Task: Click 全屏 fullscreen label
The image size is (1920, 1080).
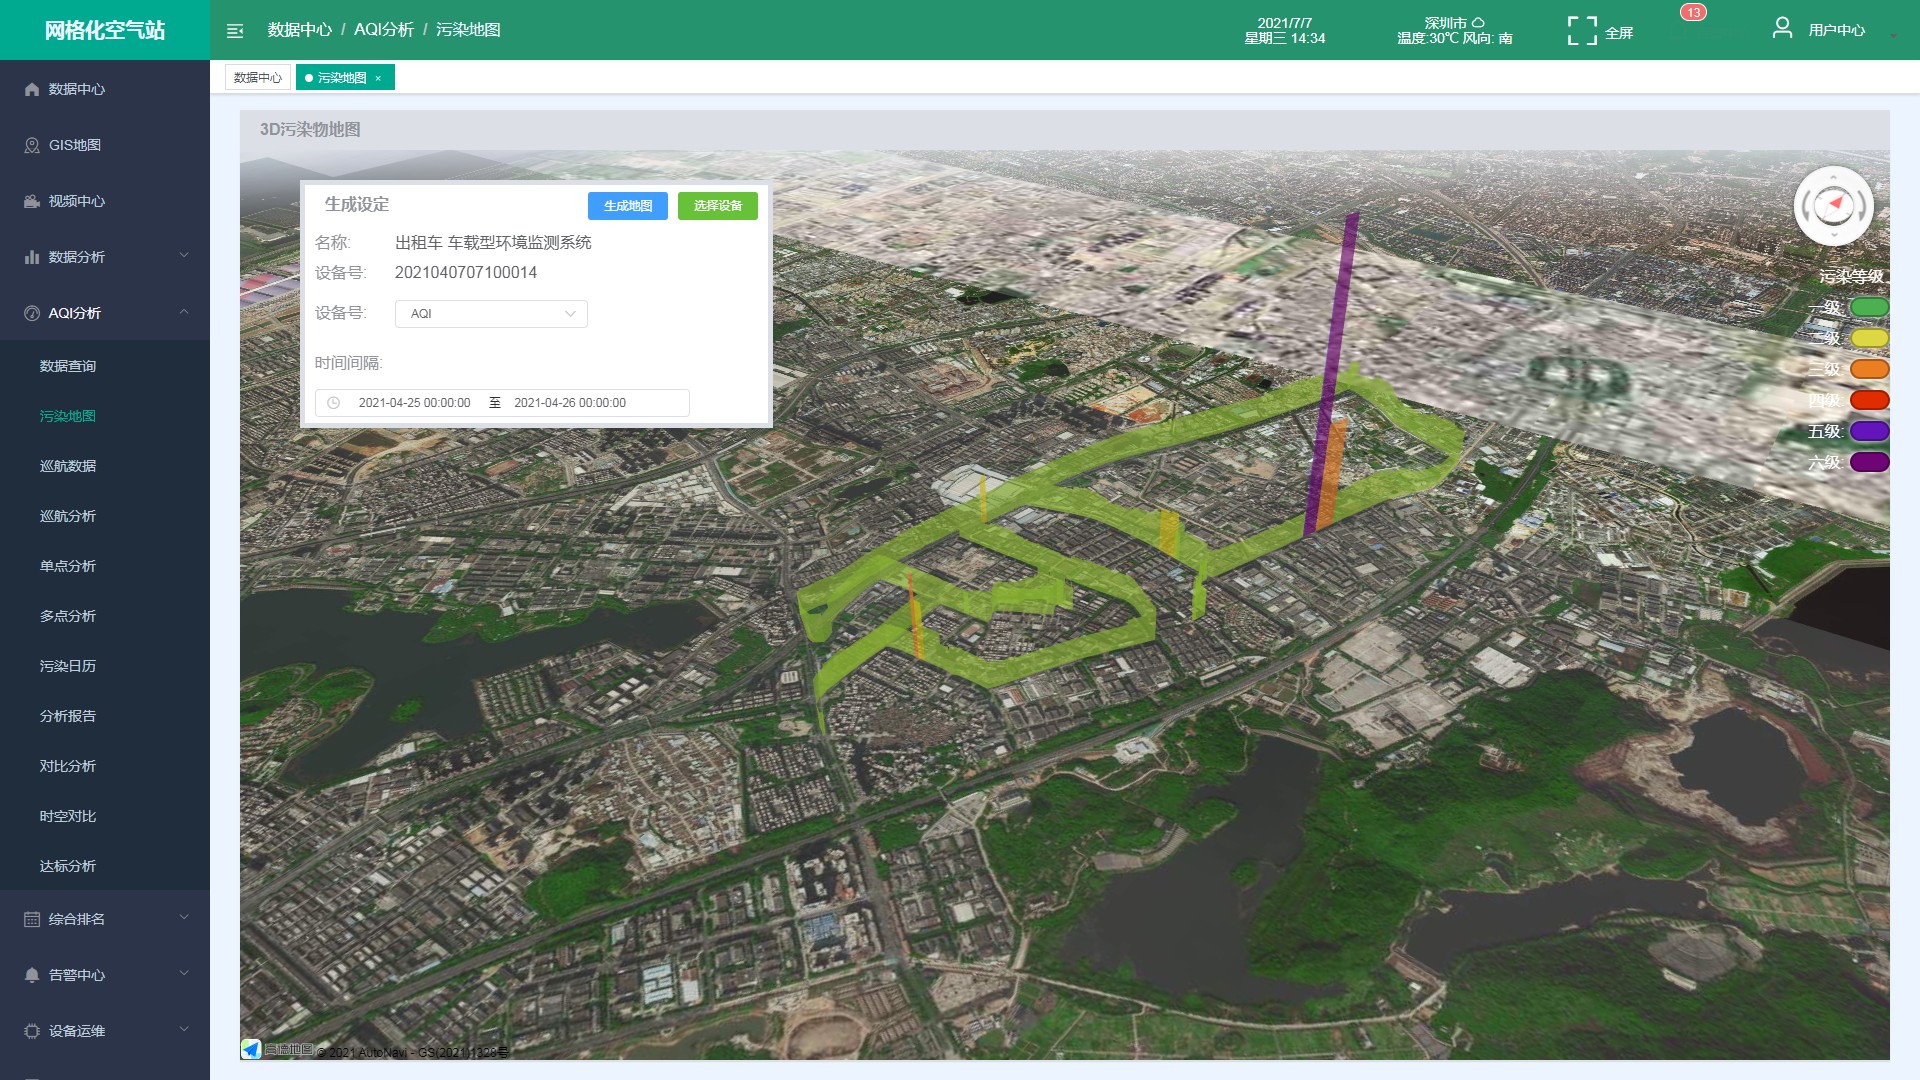Action: 1619,33
